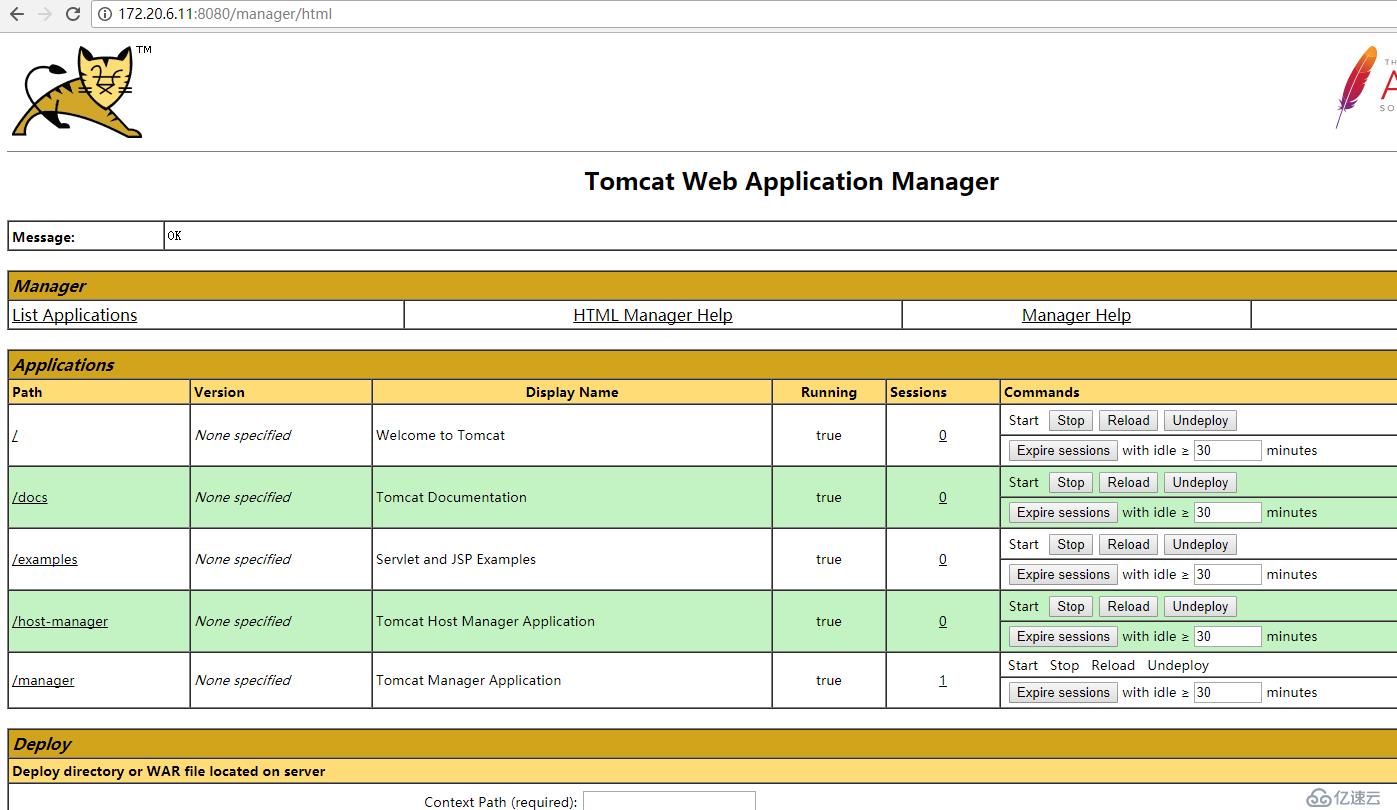
Task: Click the "Display Name" column header
Action: (572, 392)
